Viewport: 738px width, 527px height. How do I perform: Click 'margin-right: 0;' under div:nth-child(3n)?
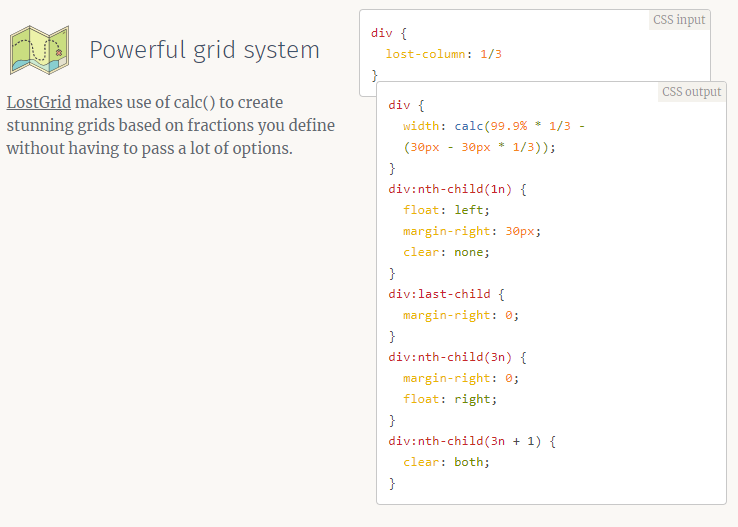point(461,378)
